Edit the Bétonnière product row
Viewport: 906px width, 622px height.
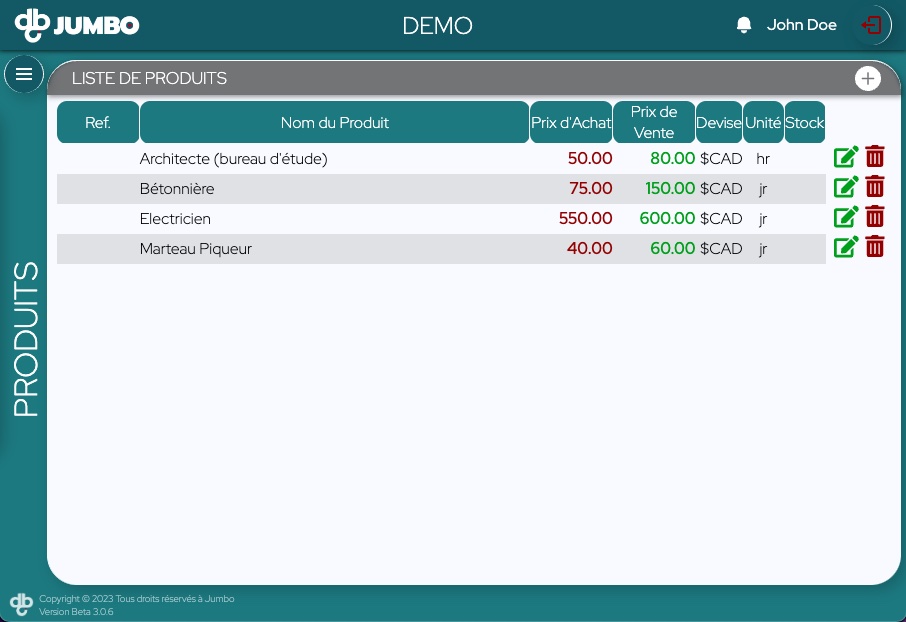pos(846,187)
